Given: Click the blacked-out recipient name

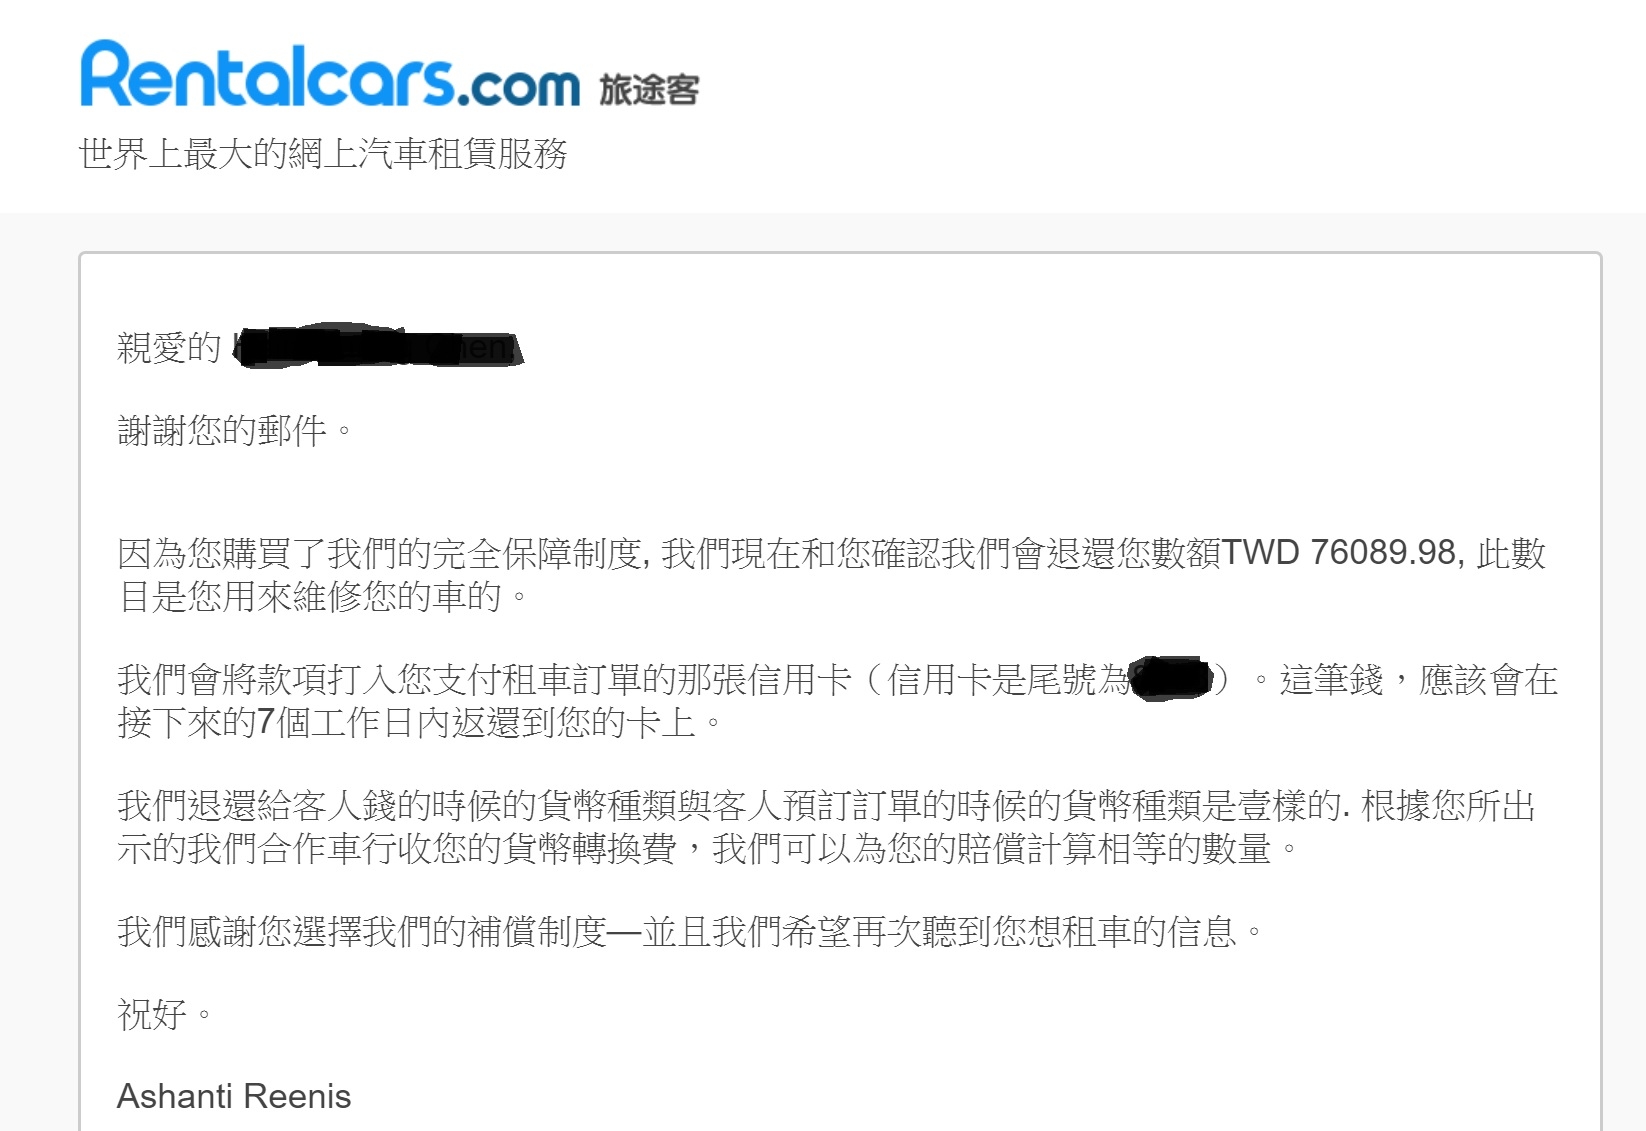Looking at the screenshot, I should click(378, 346).
